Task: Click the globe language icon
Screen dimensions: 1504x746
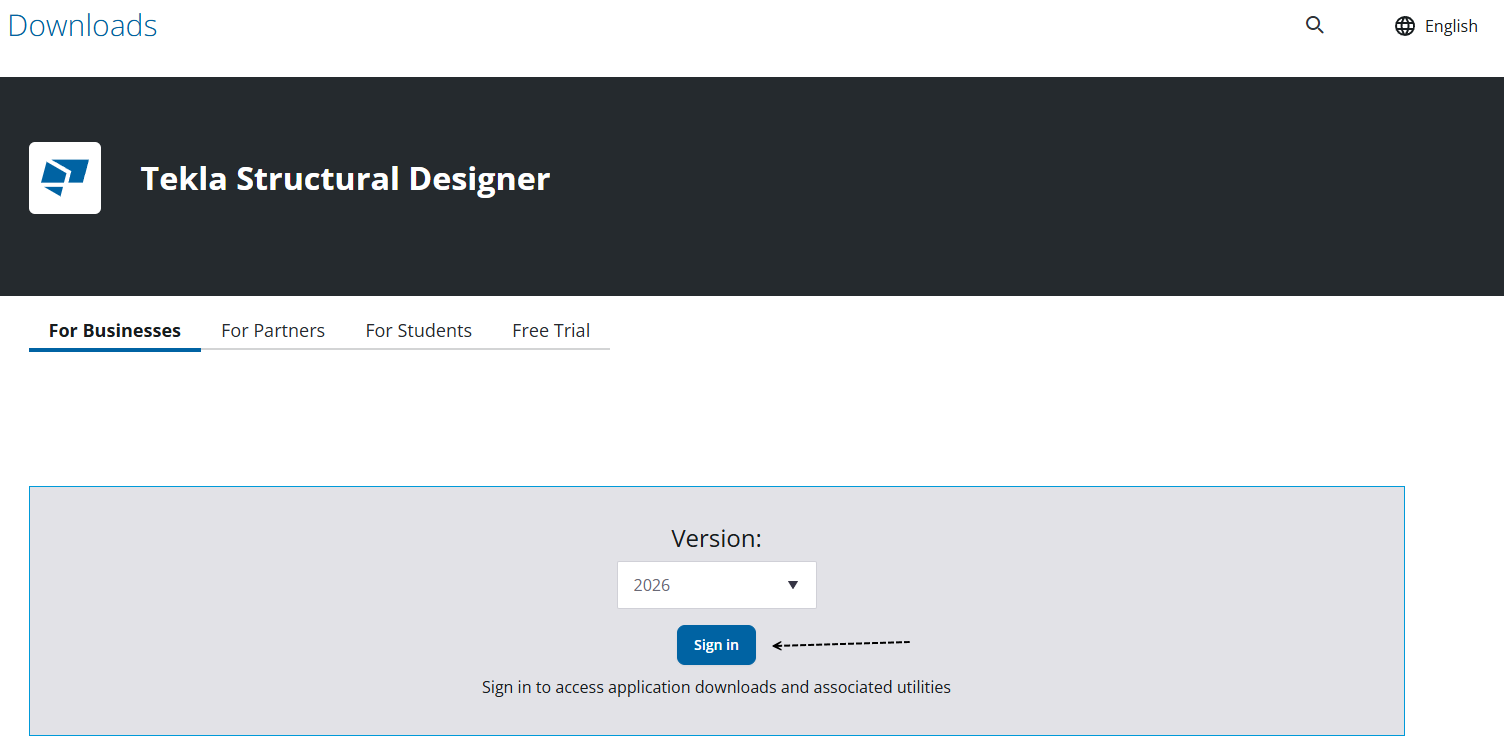Action: coord(1405,26)
